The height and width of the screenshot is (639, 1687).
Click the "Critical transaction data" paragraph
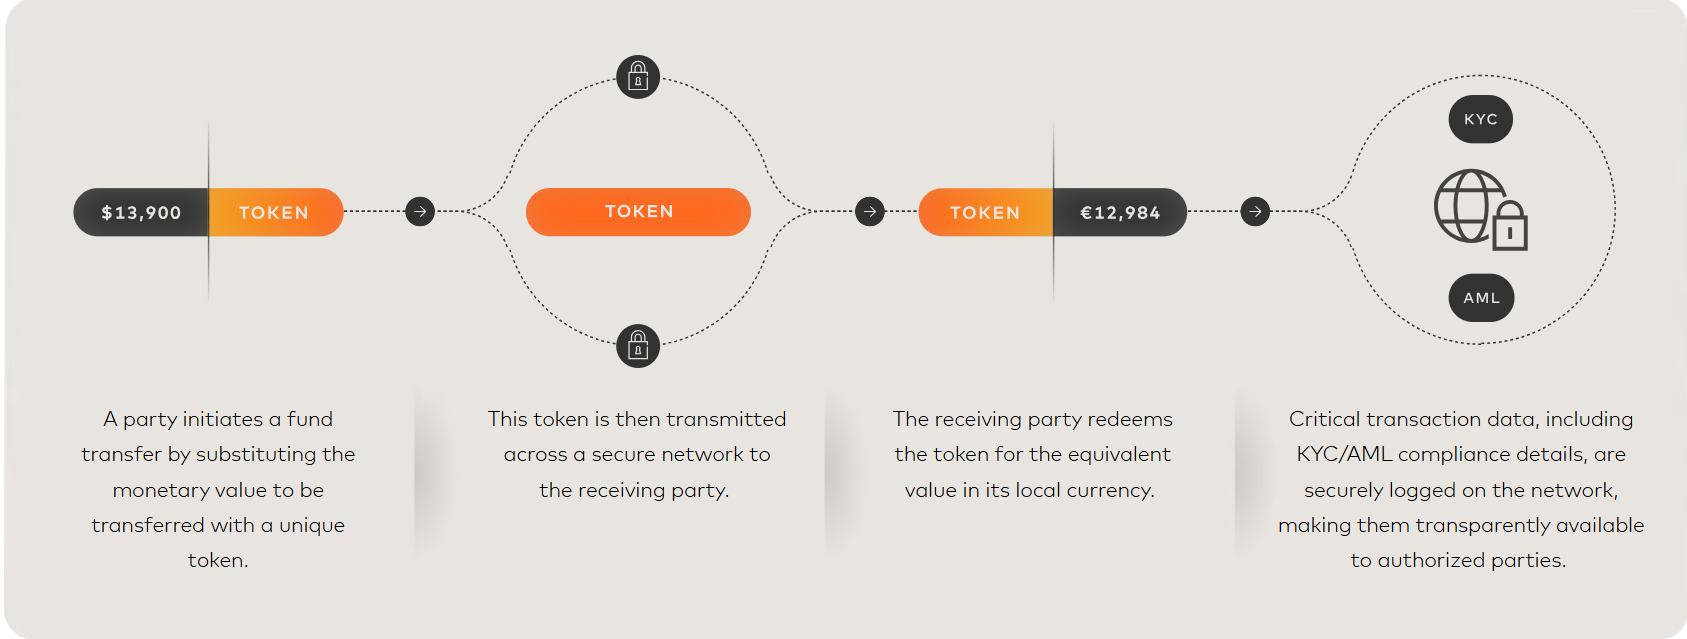point(1460,489)
